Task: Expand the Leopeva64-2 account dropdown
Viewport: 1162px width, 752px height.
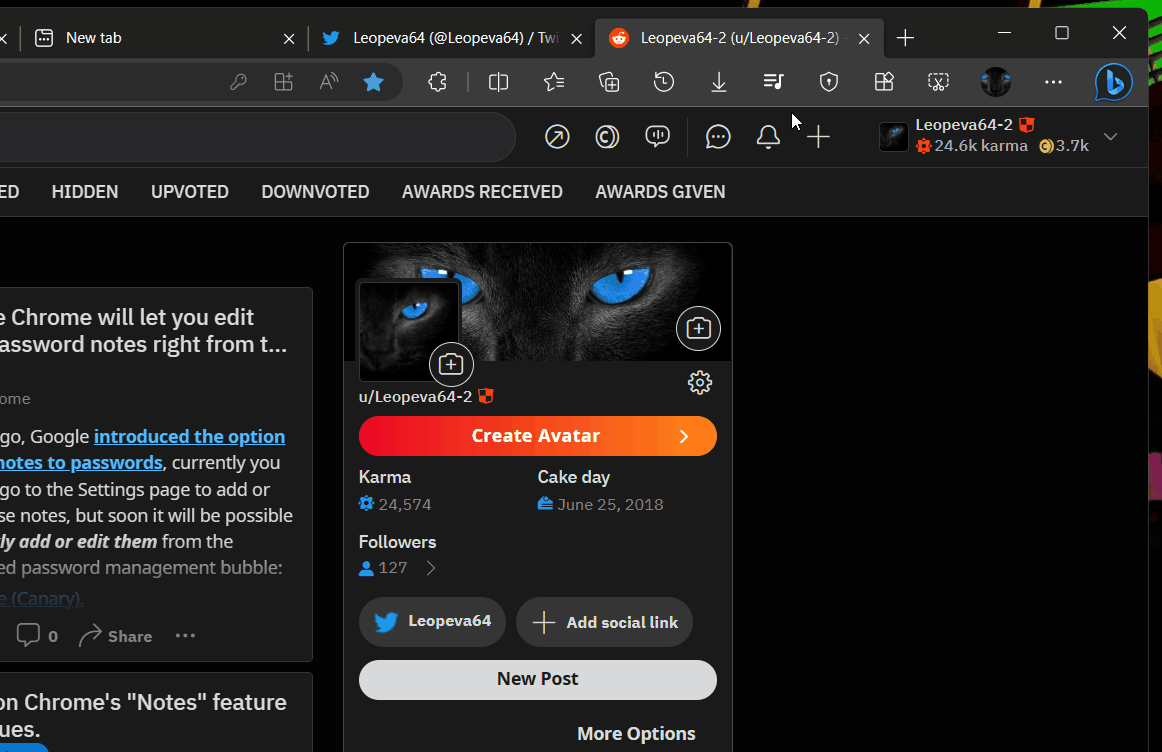Action: [x=1110, y=136]
